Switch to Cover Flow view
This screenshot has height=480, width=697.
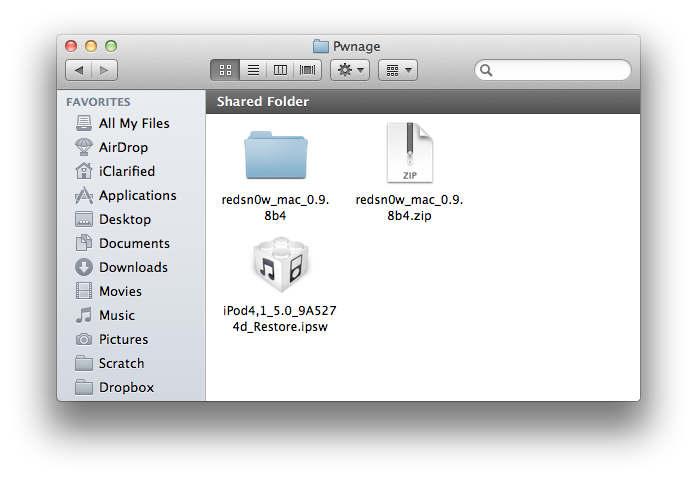(x=308, y=70)
